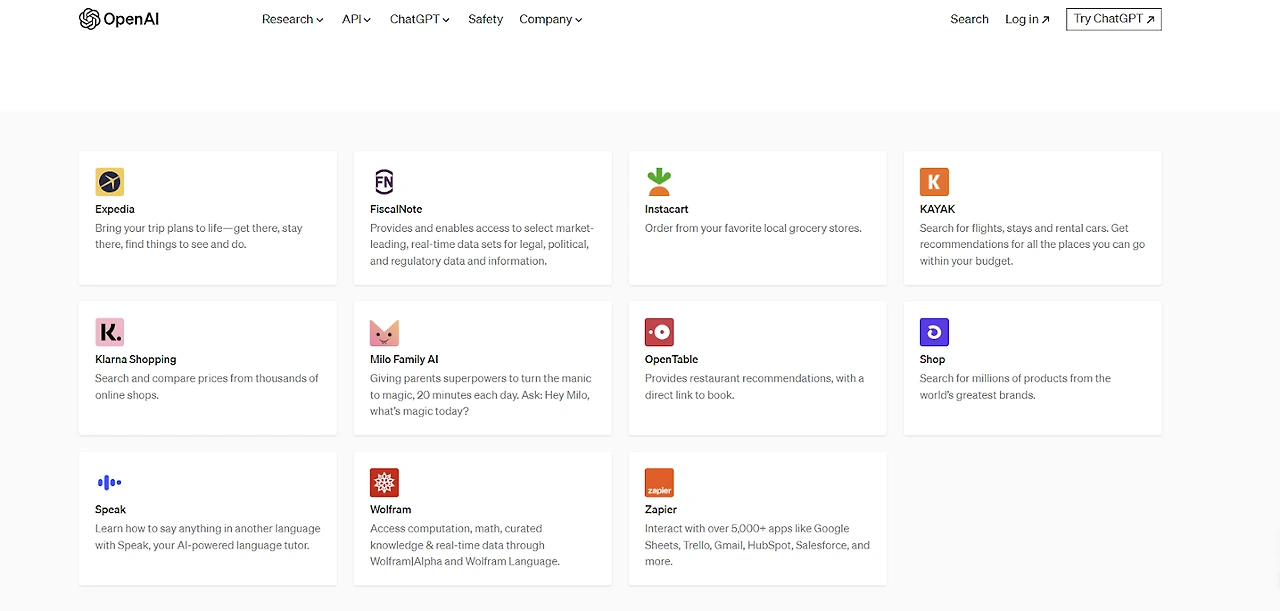1280x611 pixels.
Task: Click the Speak soundwave icon
Action: pyautogui.click(x=110, y=482)
